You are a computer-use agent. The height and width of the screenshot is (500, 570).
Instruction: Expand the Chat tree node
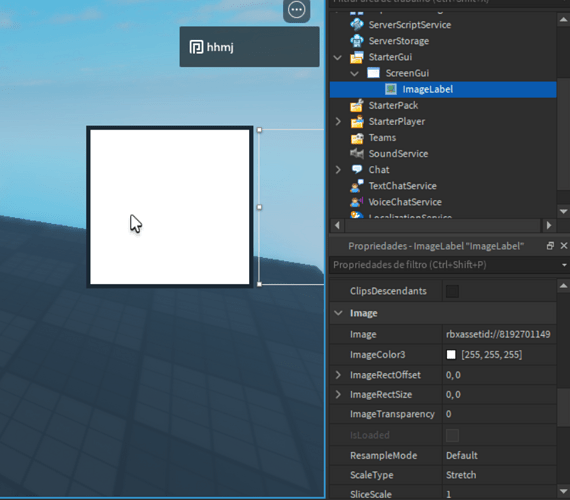point(338,170)
